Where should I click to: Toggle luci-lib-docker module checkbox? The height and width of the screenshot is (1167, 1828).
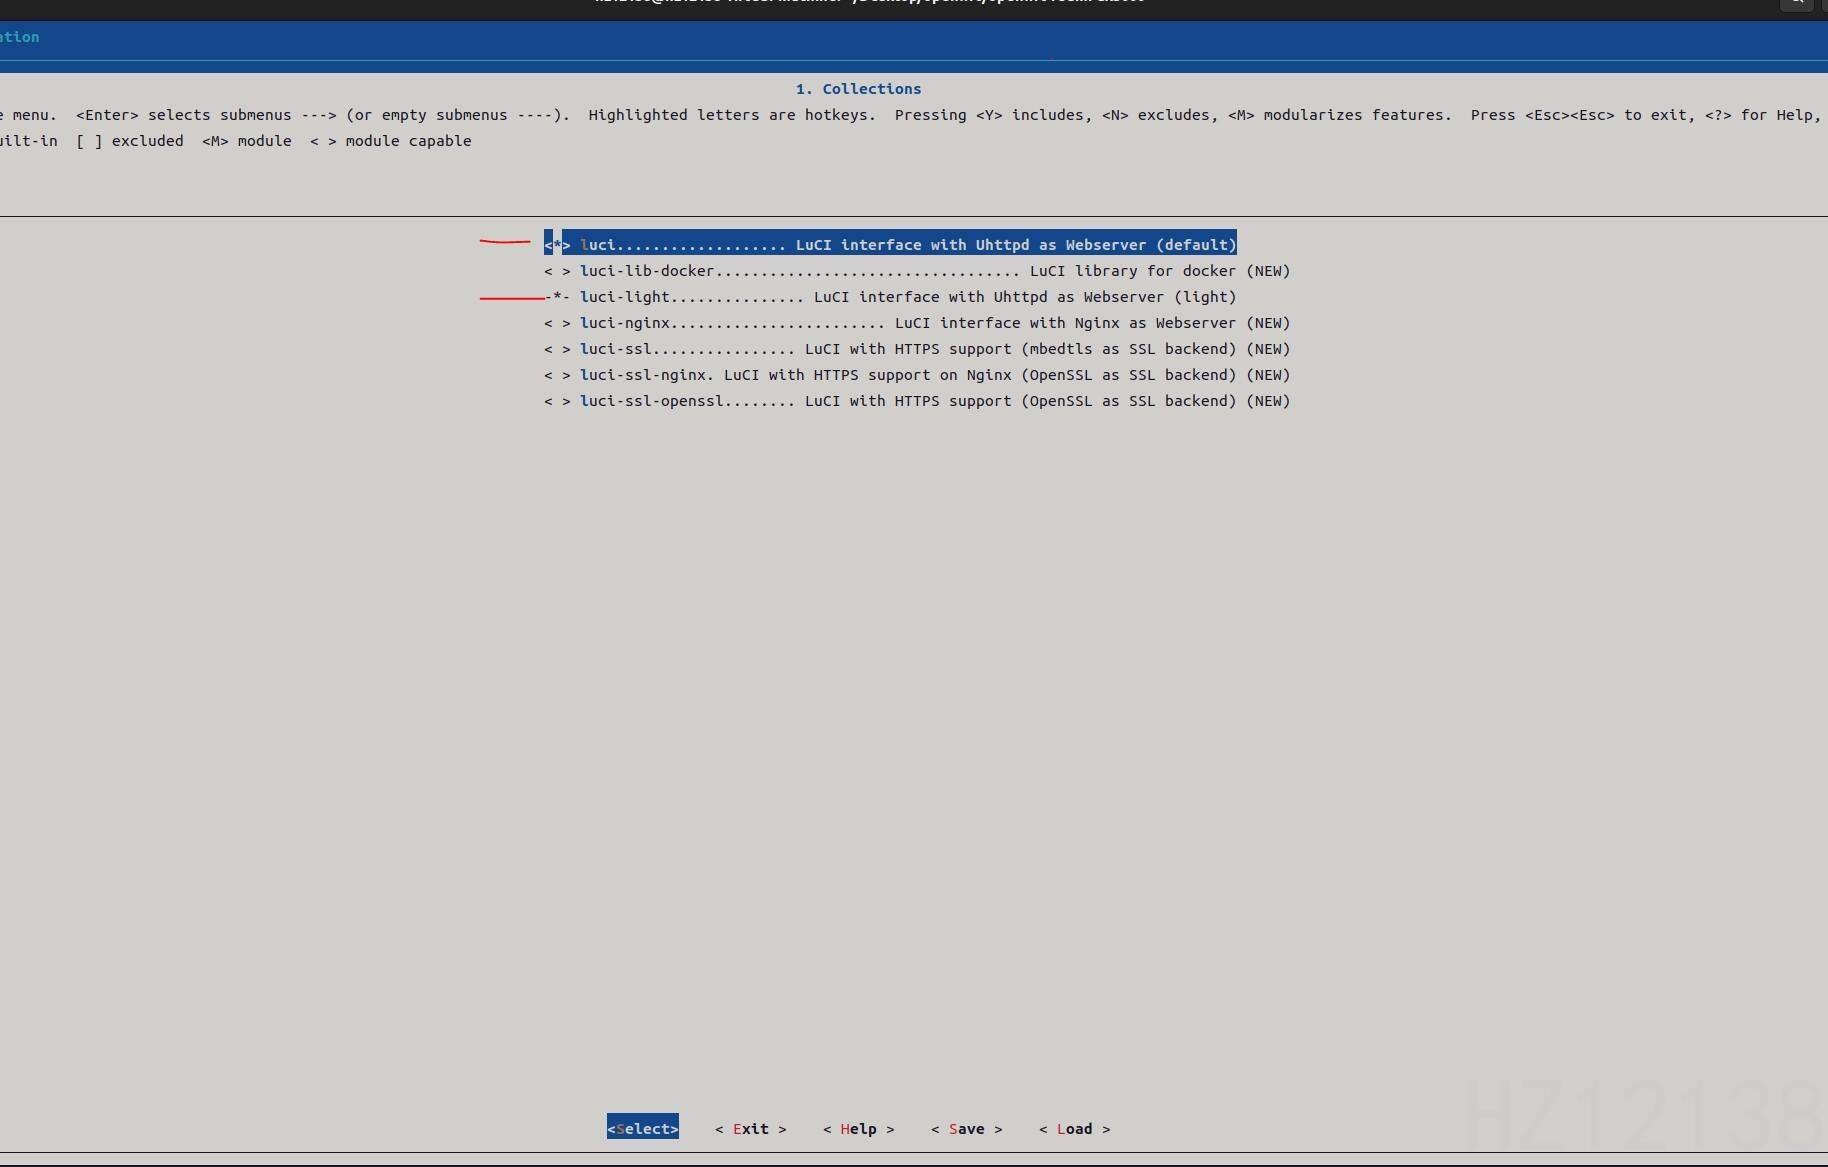557,271
